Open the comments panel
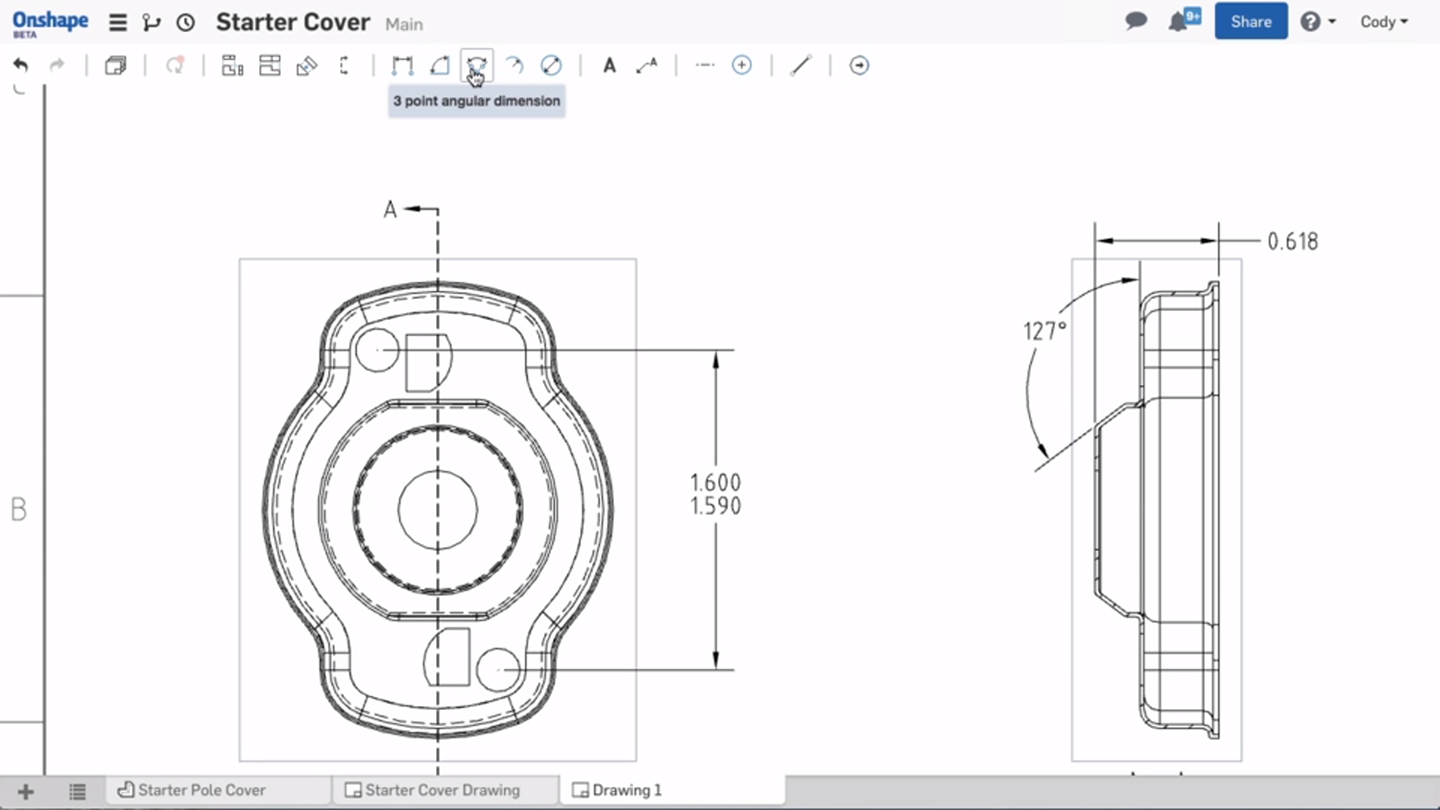This screenshot has height=810, width=1440. pos(1135,20)
